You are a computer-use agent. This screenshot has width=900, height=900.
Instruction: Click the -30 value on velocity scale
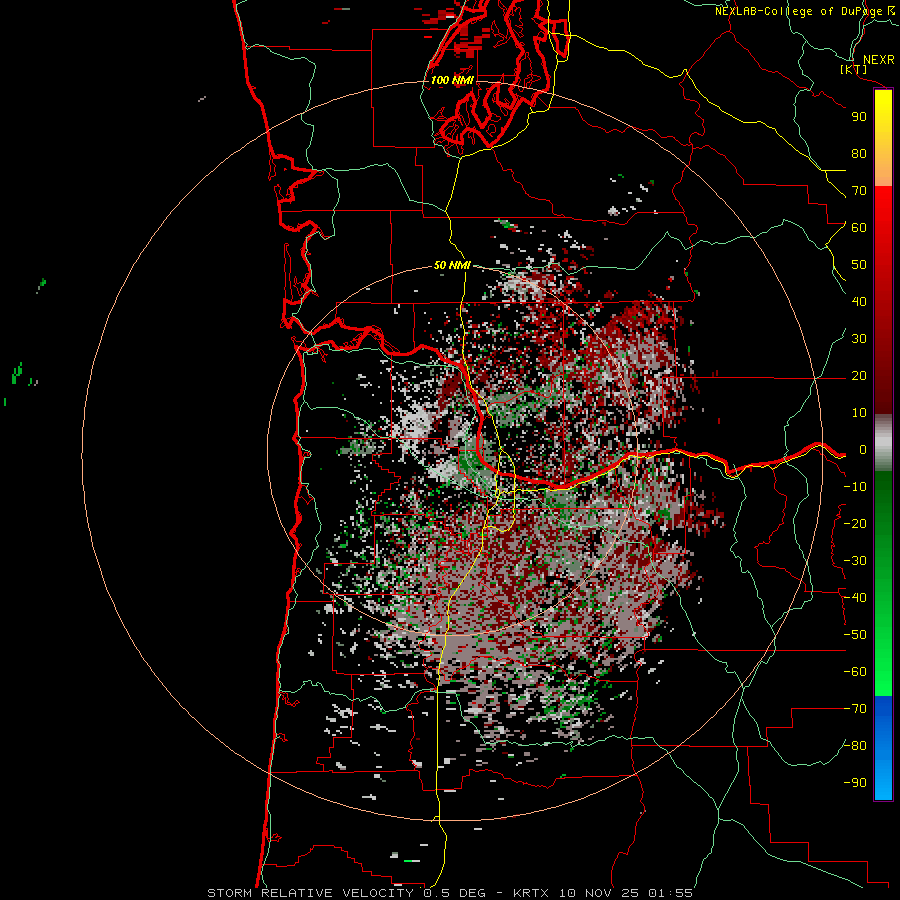pyautogui.click(x=855, y=561)
